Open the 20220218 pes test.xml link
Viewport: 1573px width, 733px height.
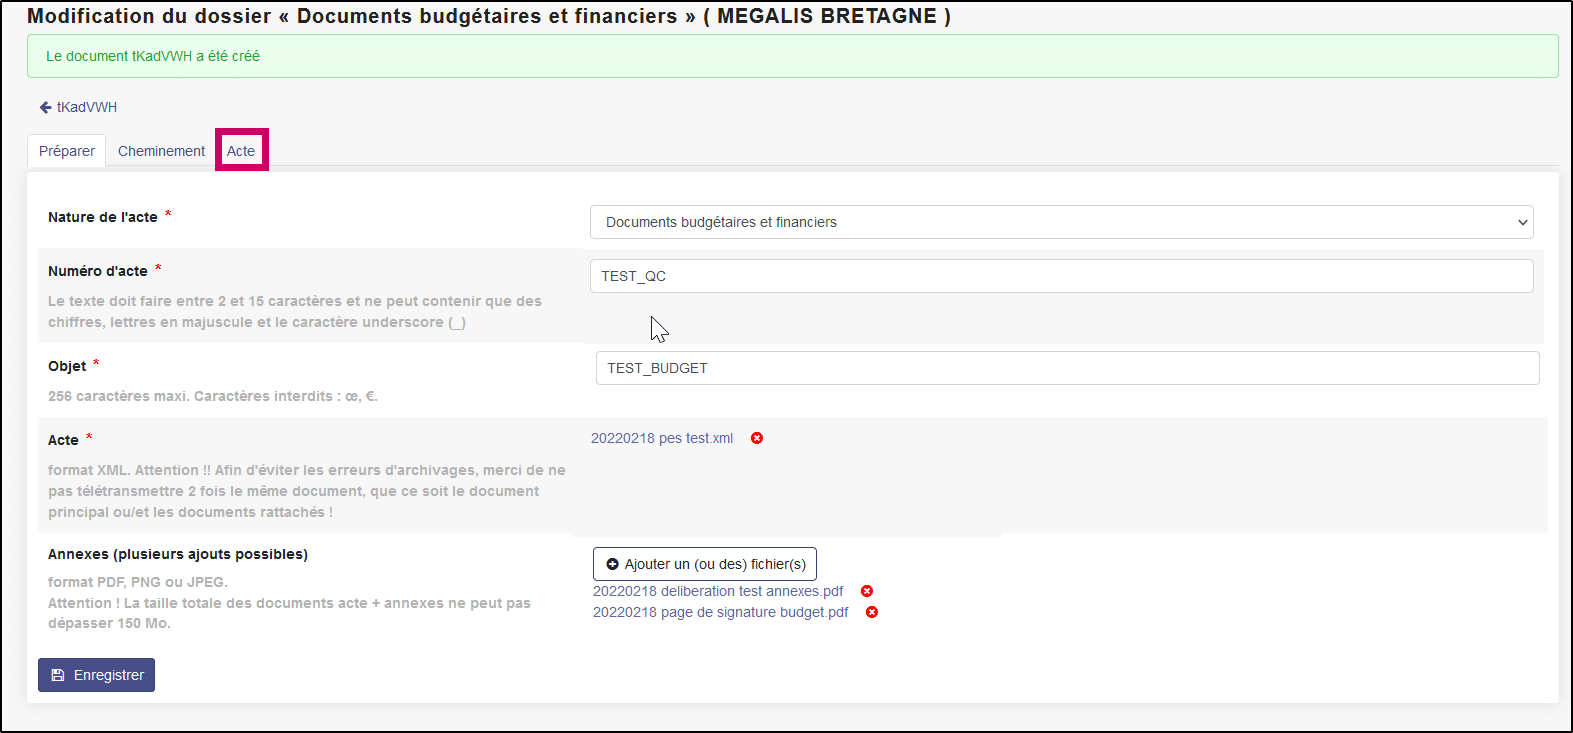(x=662, y=438)
